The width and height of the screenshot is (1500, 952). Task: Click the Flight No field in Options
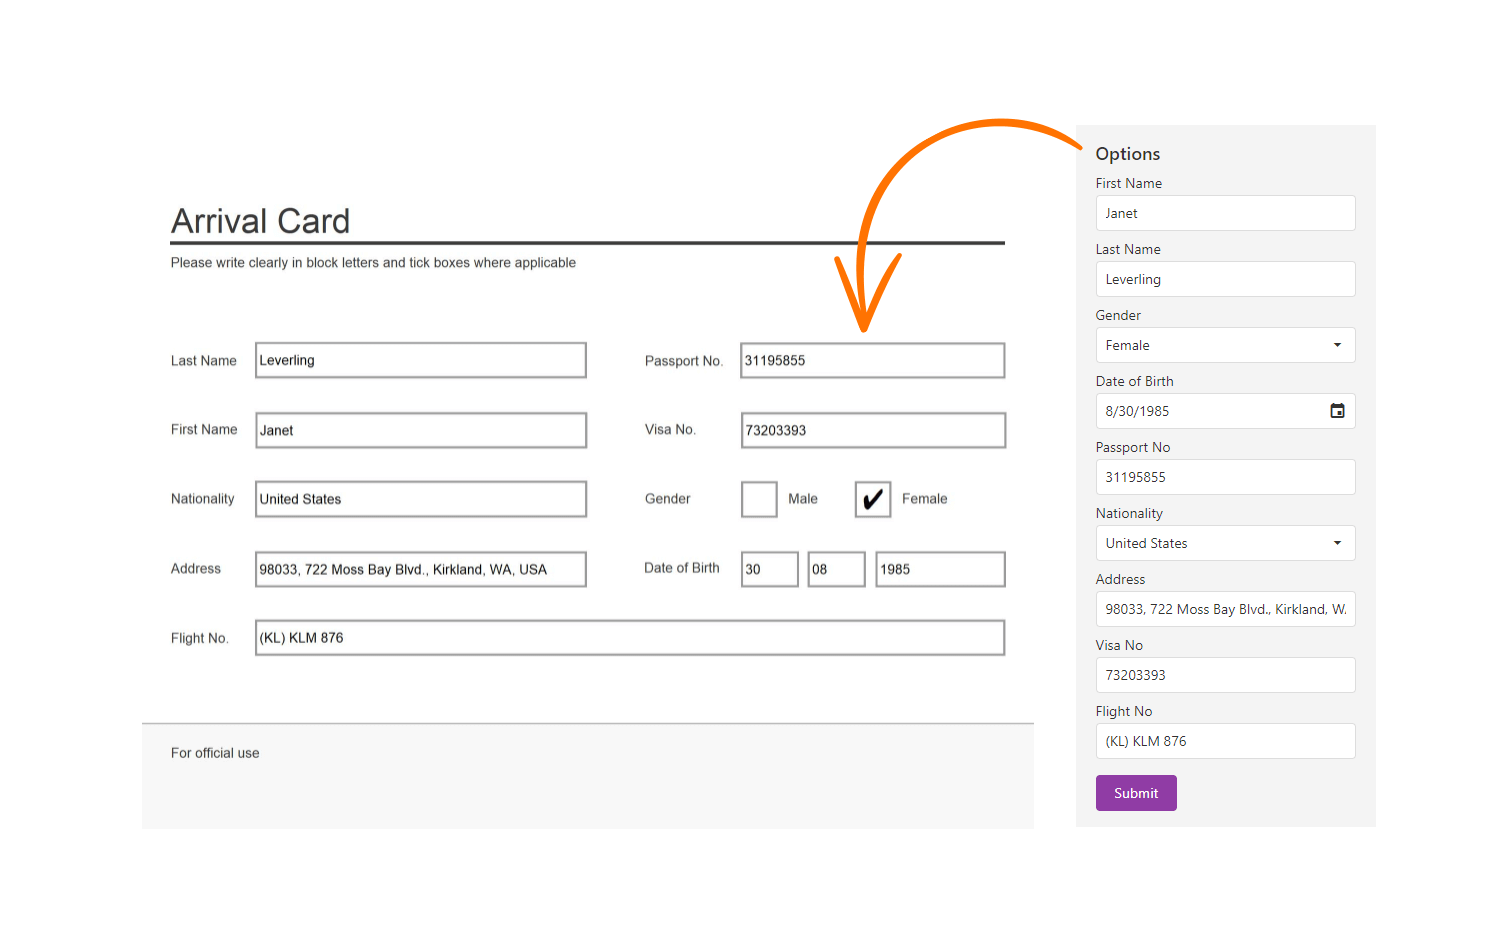[1225, 741]
